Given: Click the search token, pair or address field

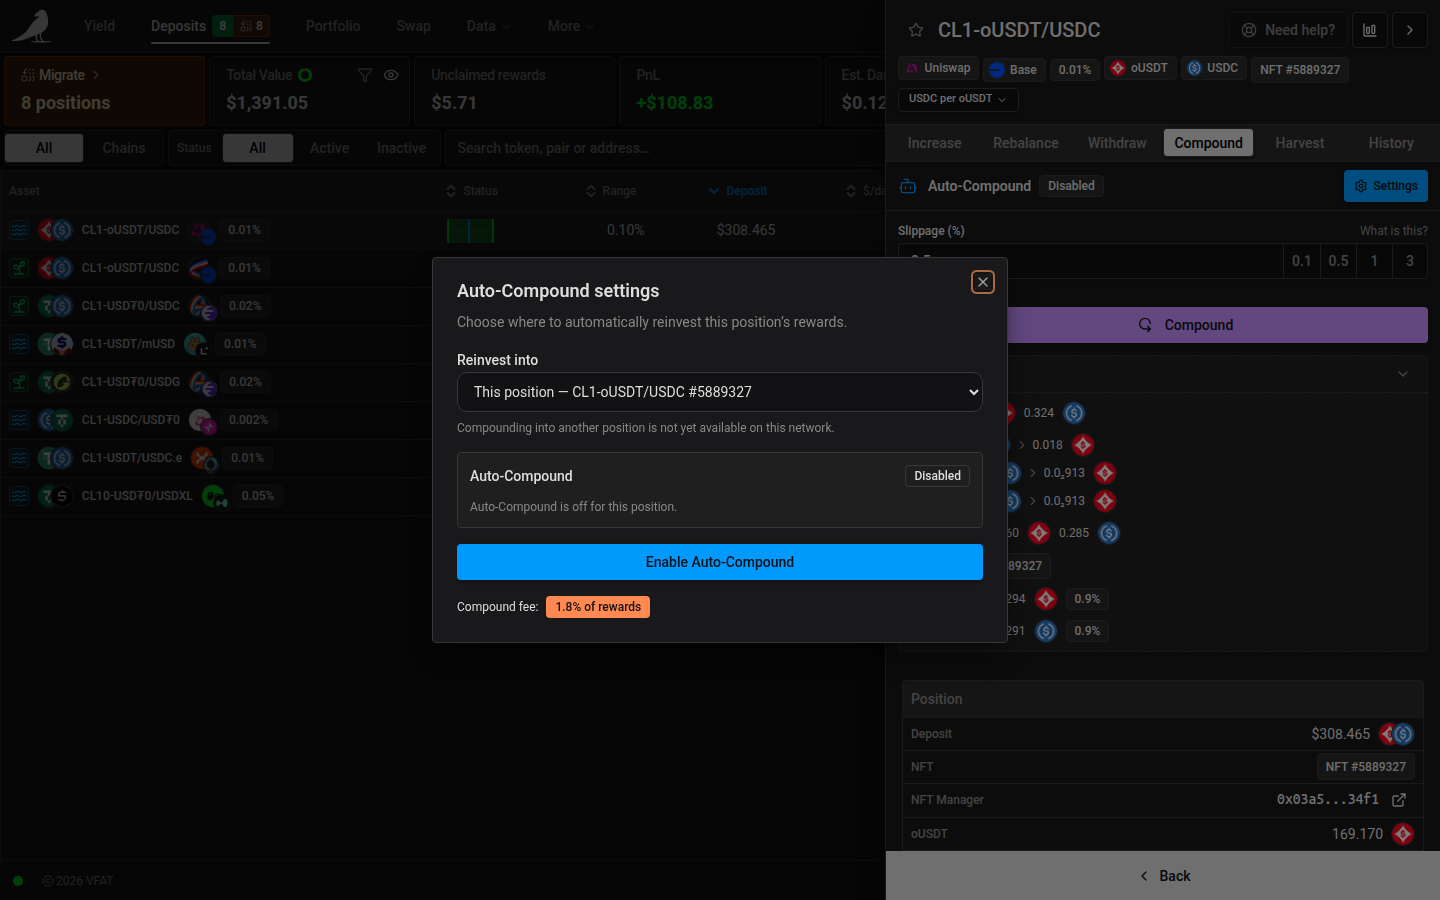Looking at the screenshot, I should (x=665, y=148).
